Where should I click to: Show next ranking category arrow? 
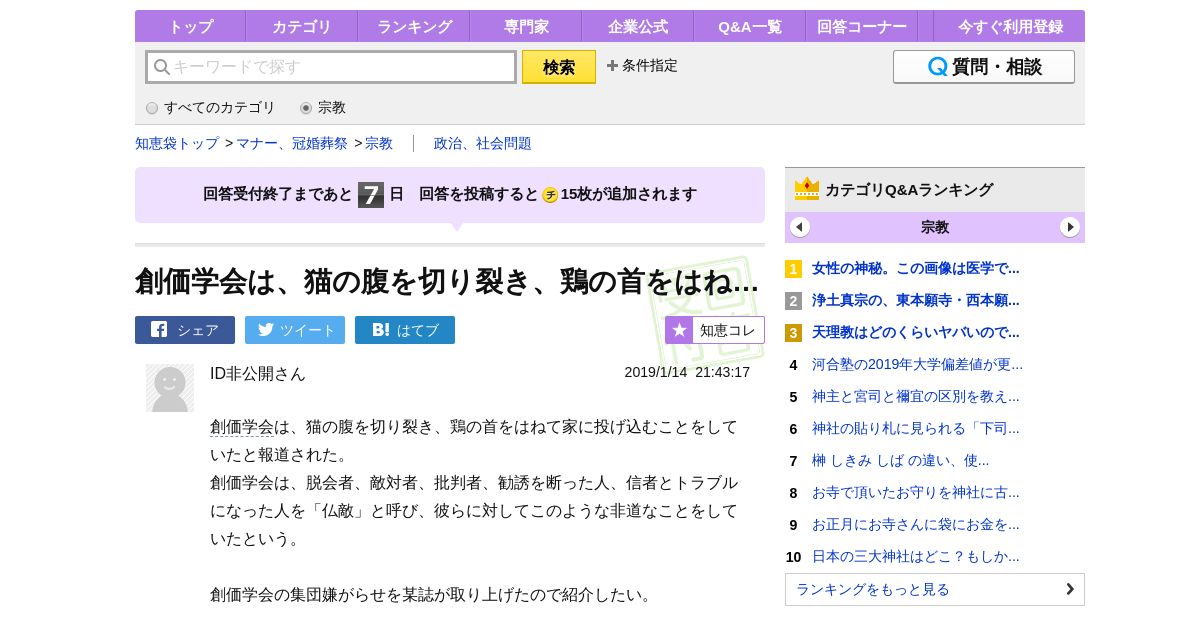coord(1070,227)
